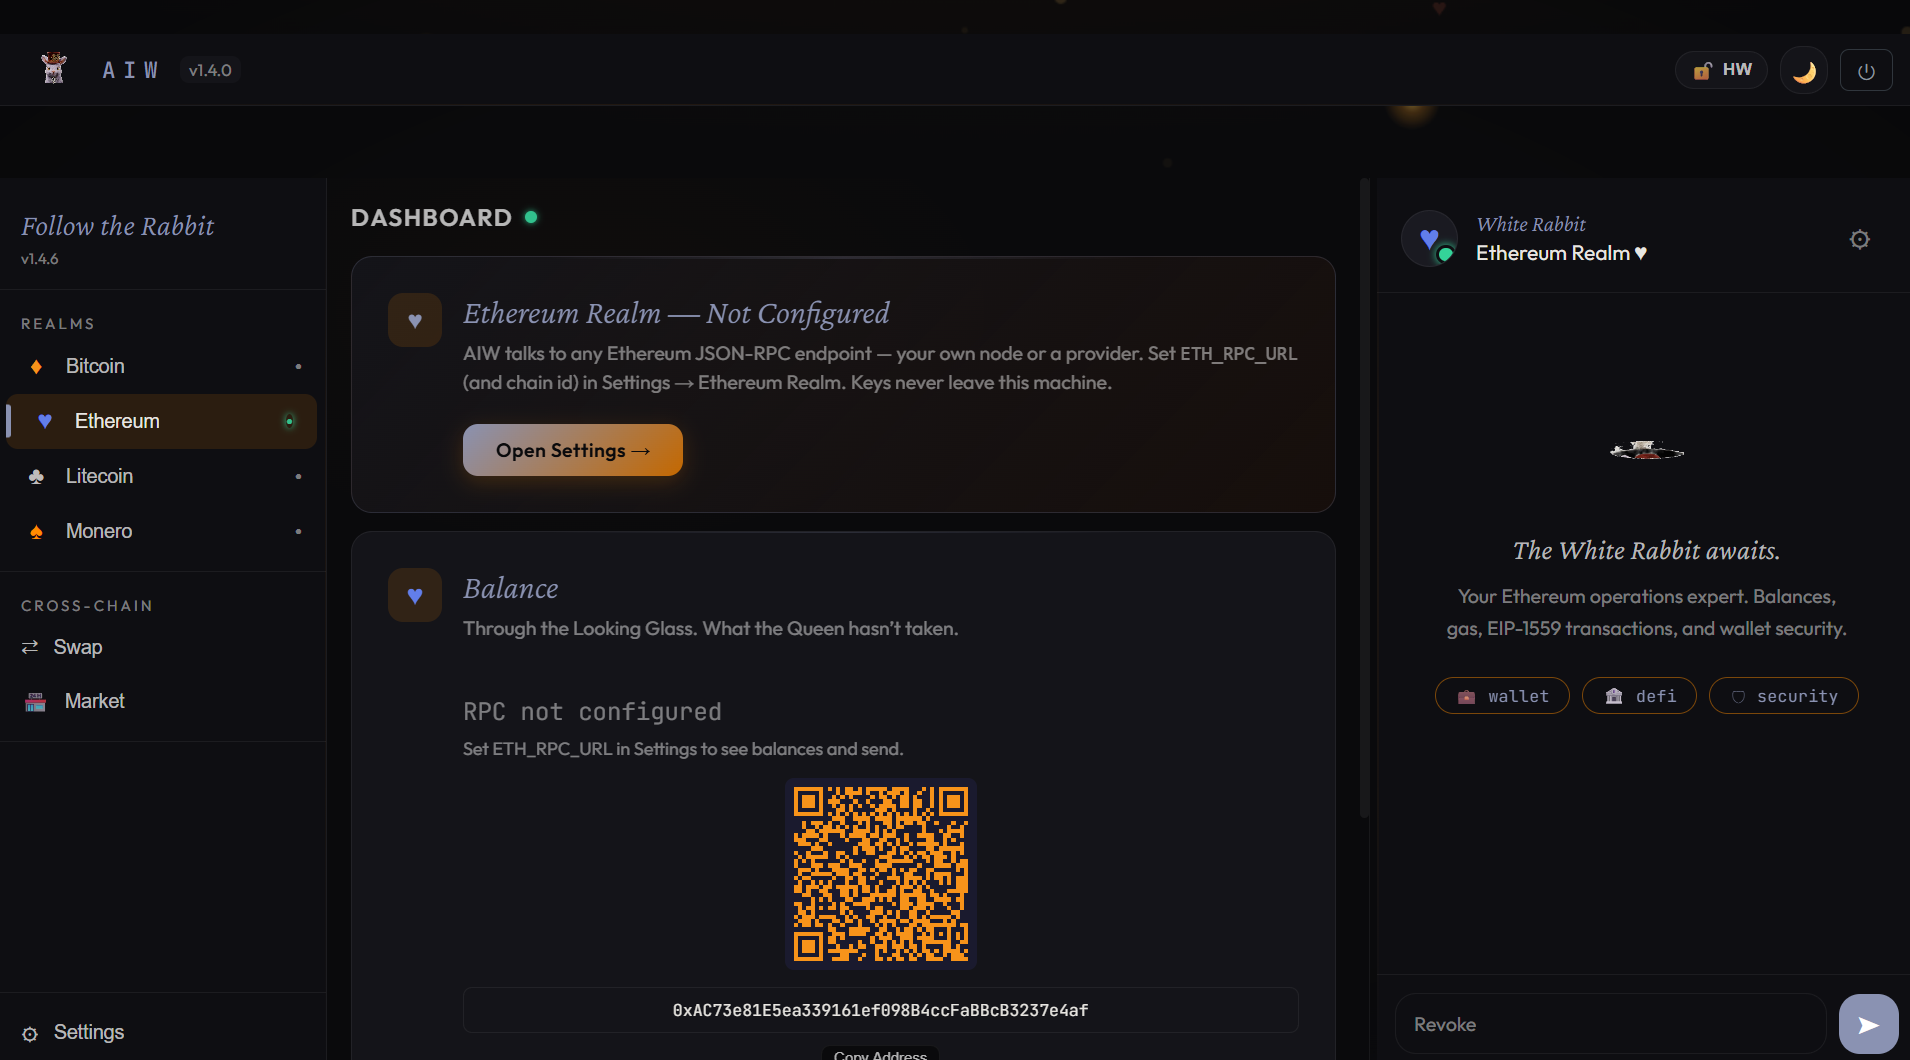This screenshot has height=1060, width=1910.
Task: Select the defi suggestion chip
Action: tap(1639, 696)
